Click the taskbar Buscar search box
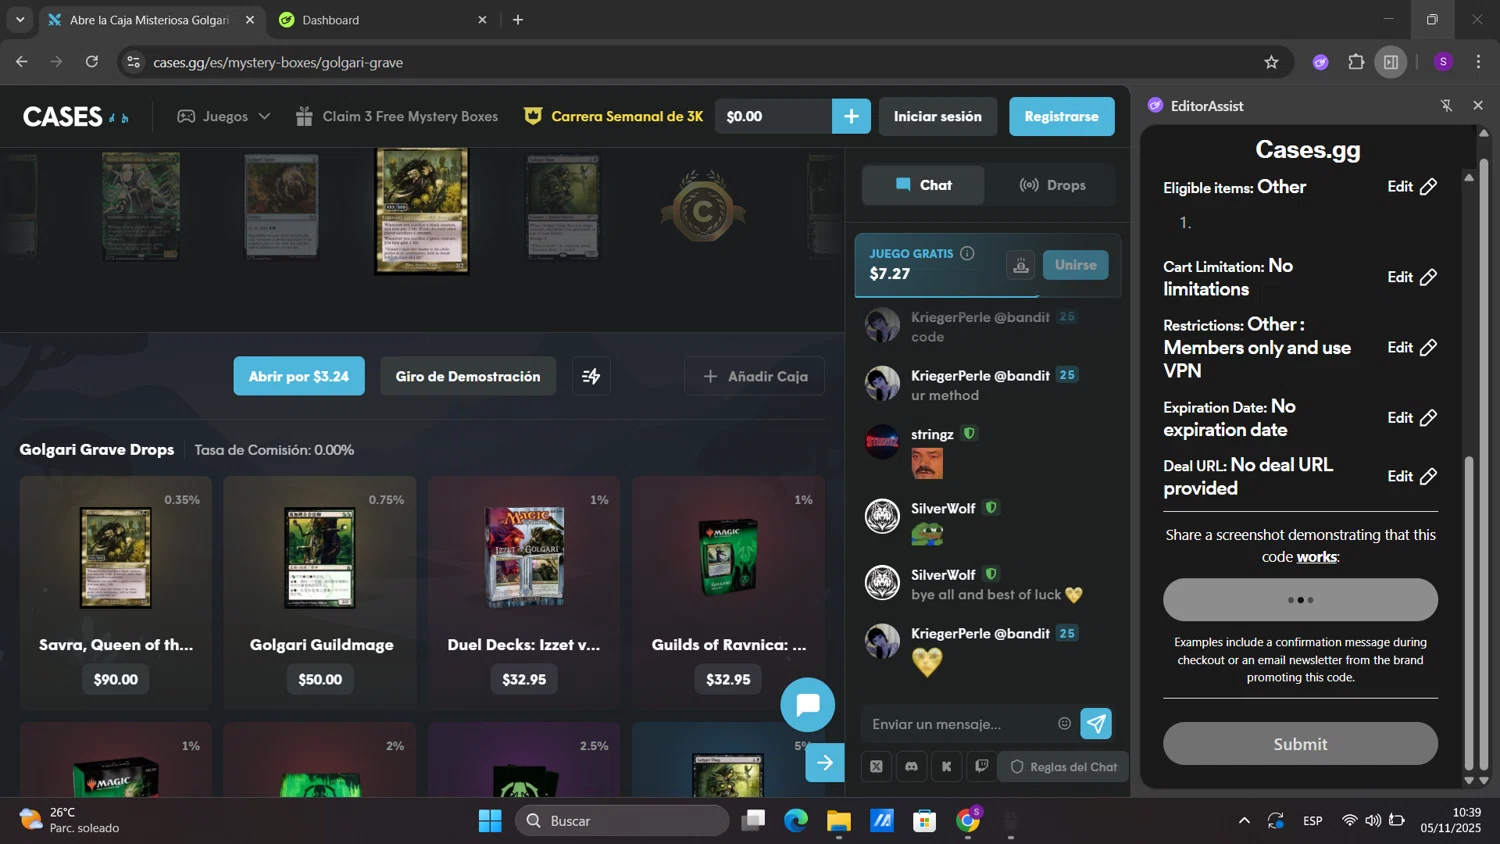Screen dimensions: 1500x844 622,821
